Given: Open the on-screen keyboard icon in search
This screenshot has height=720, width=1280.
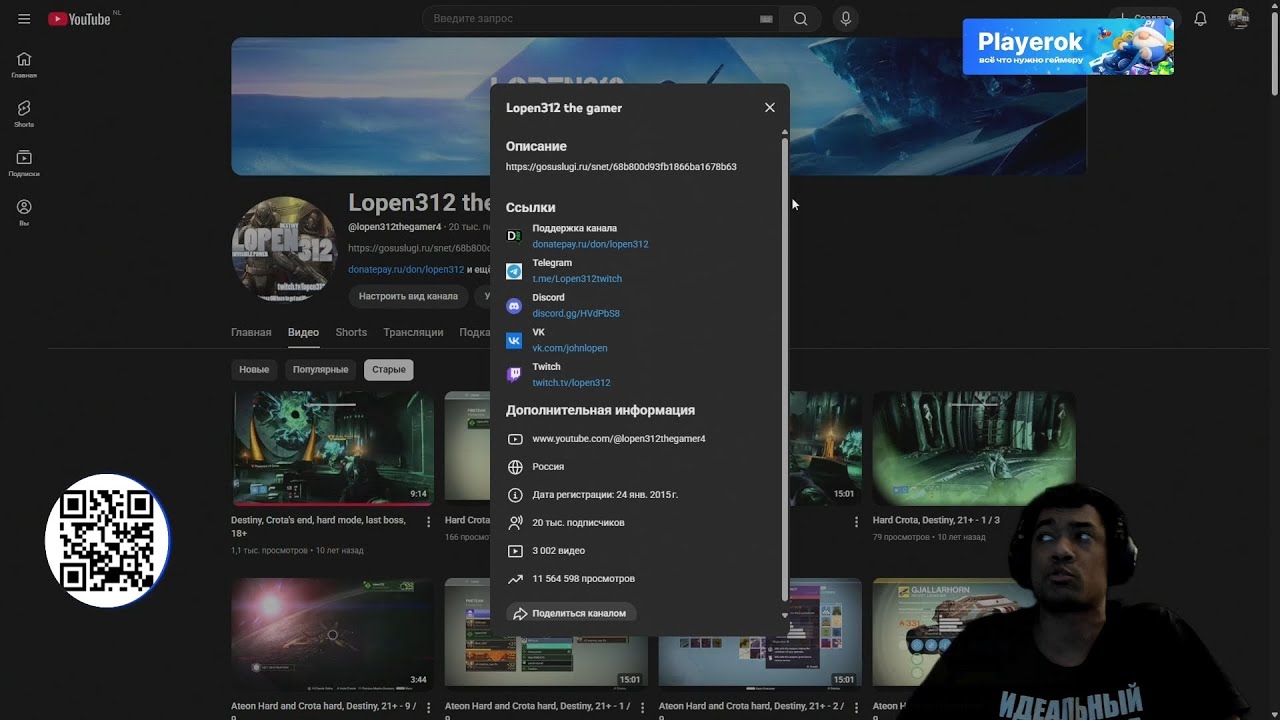Looking at the screenshot, I should coord(767,19).
